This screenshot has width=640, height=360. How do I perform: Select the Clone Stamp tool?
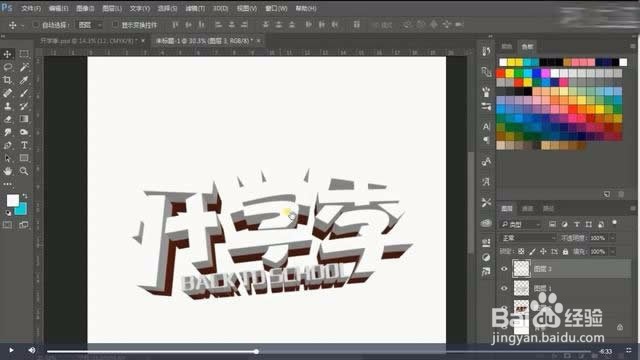(7, 106)
